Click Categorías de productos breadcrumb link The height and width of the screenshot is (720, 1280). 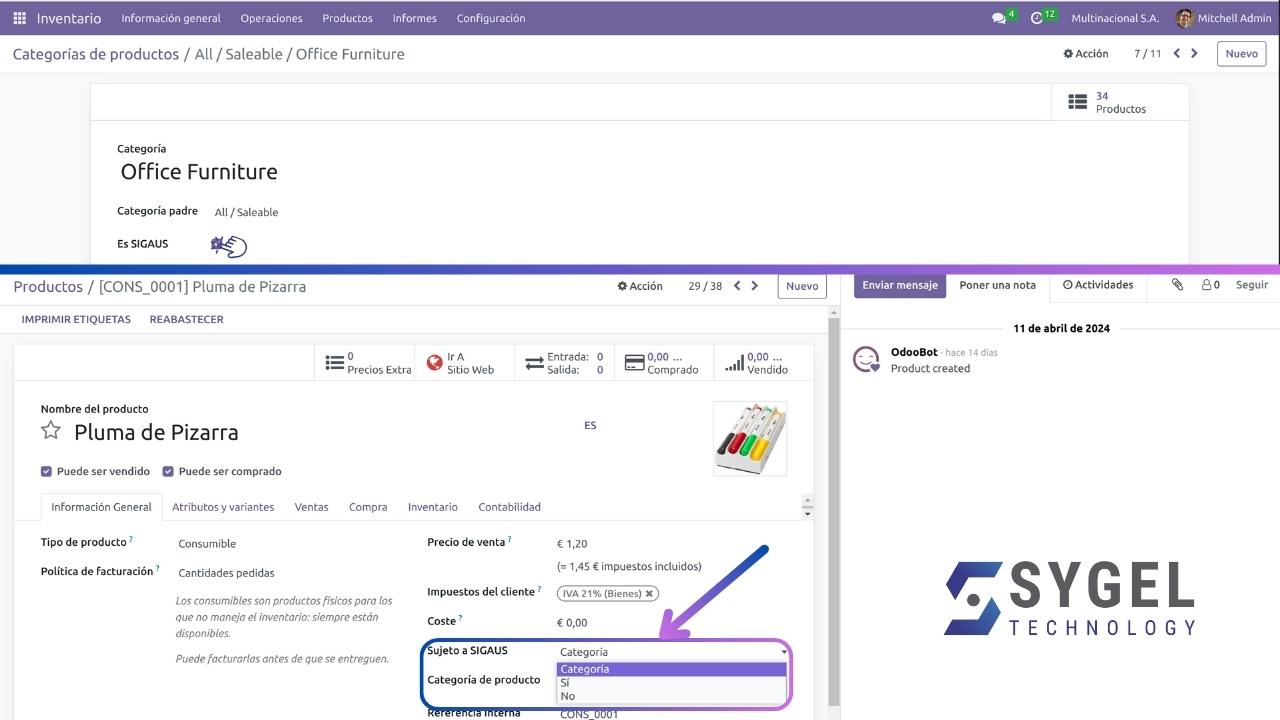(x=96, y=54)
